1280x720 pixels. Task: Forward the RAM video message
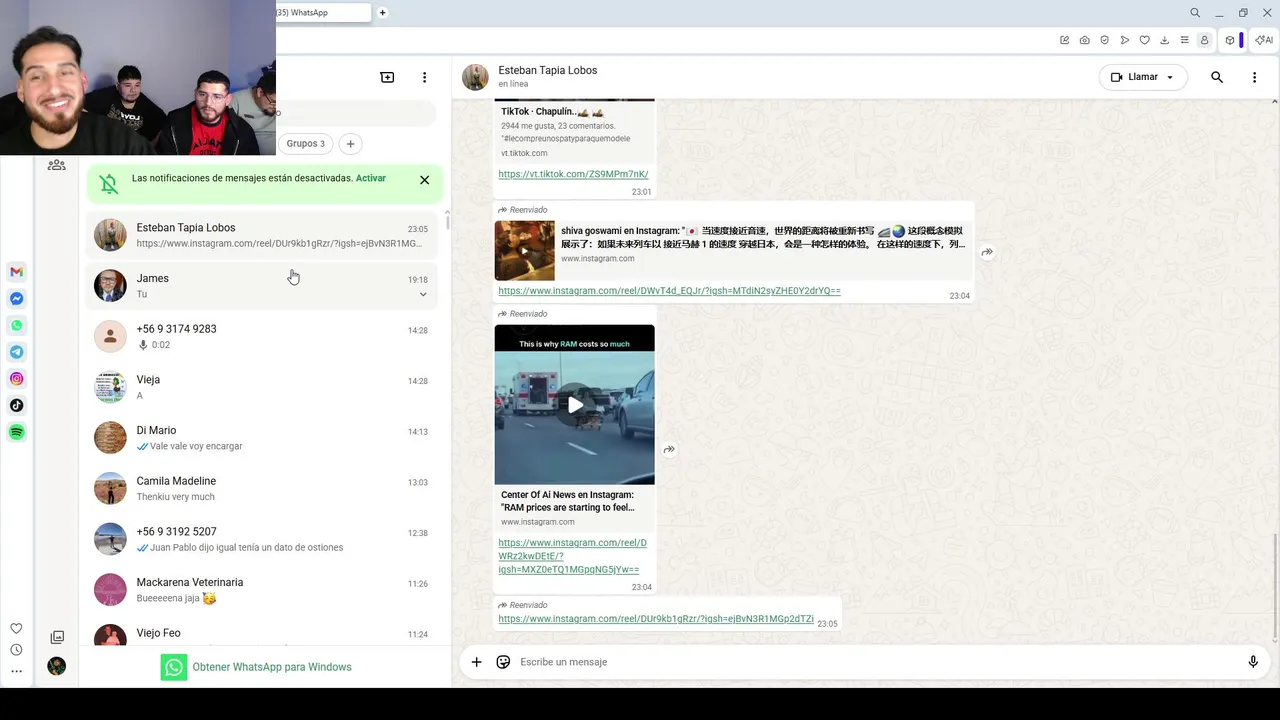click(x=669, y=450)
